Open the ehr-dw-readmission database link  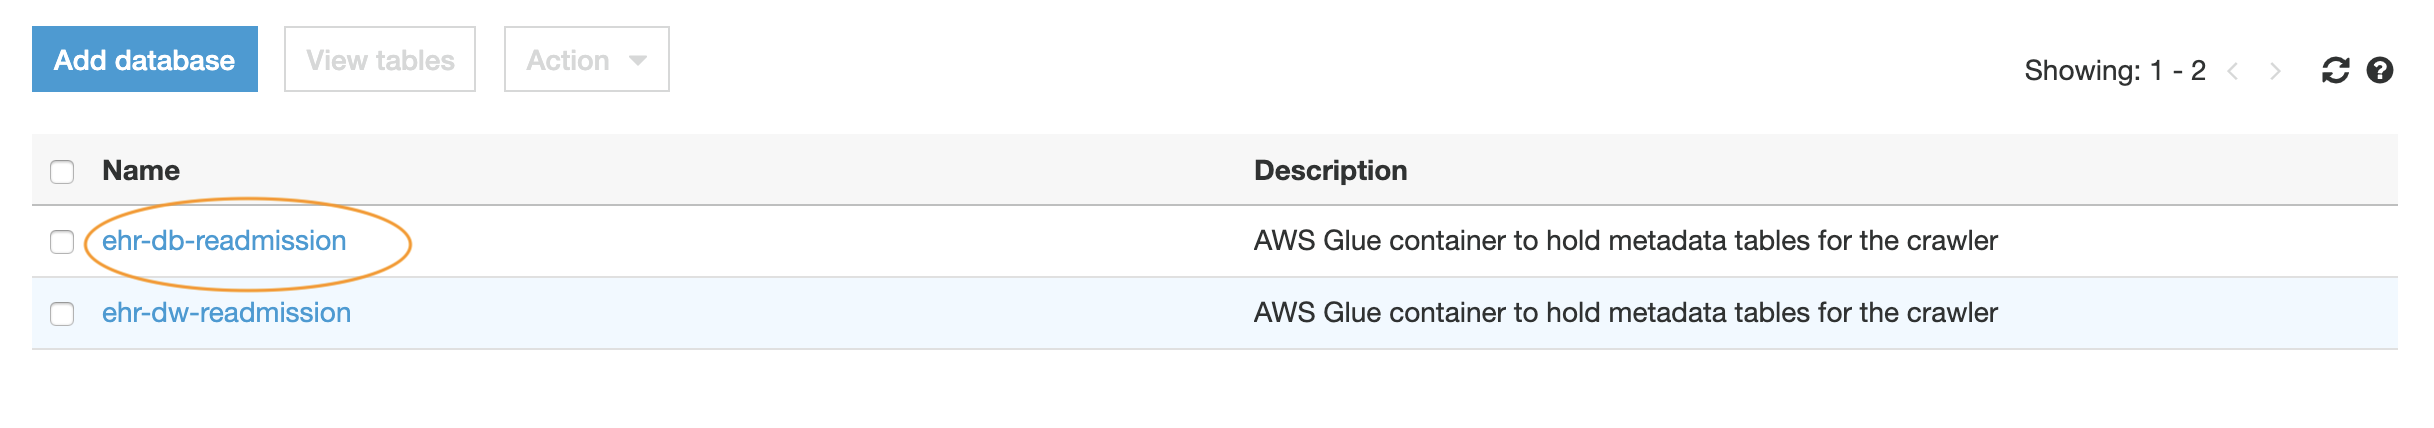coord(226,313)
